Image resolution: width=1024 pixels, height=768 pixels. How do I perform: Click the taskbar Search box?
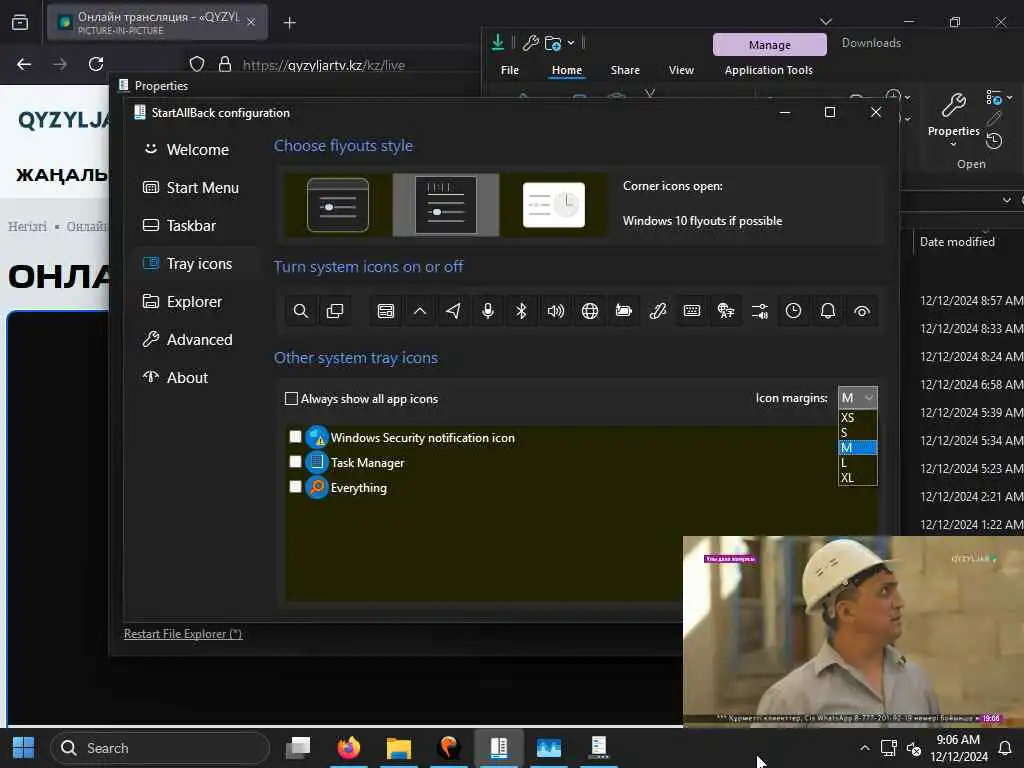[160, 748]
